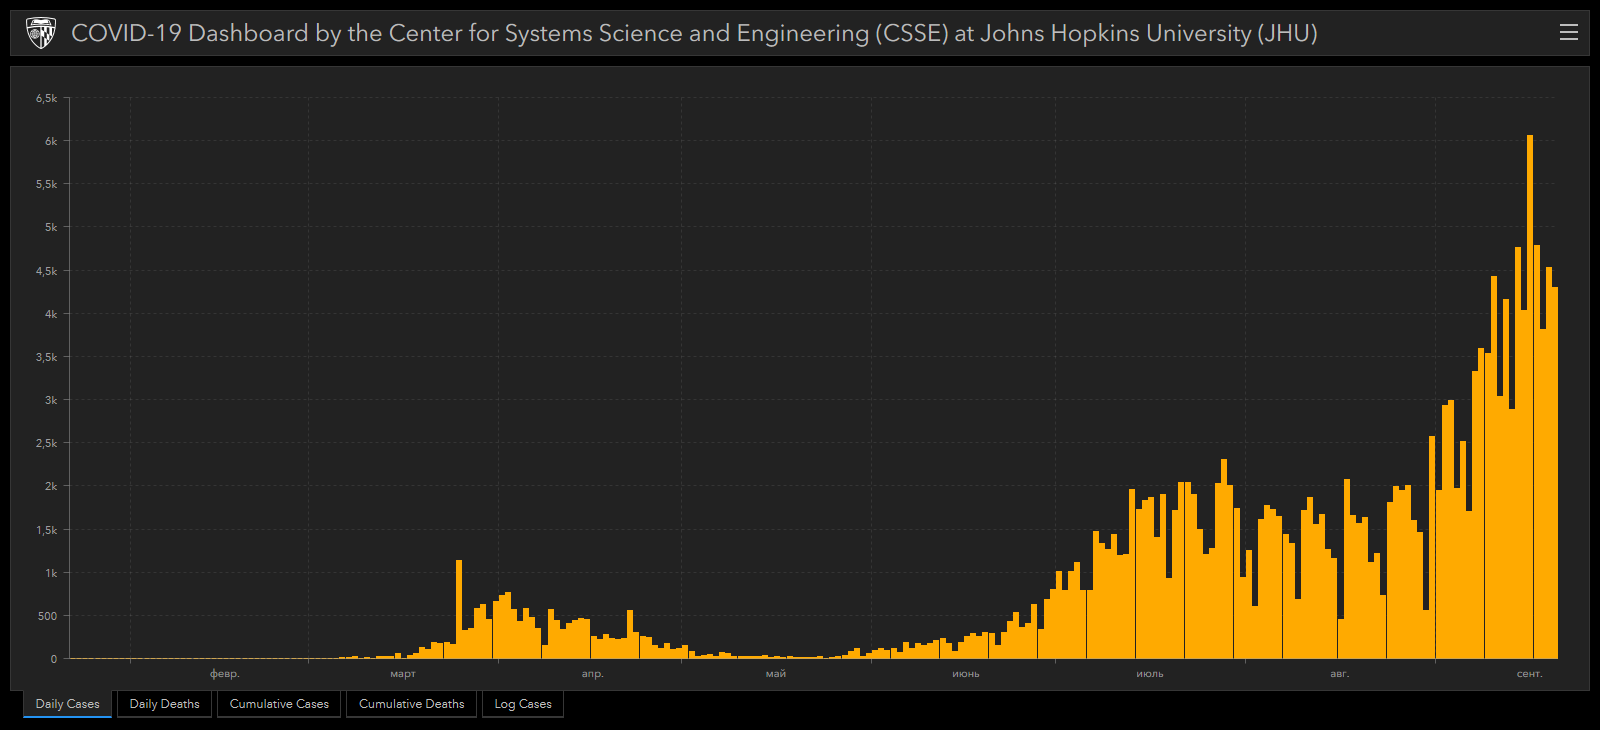Select the 'авг.' label on the x-axis

tap(1340, 674)
